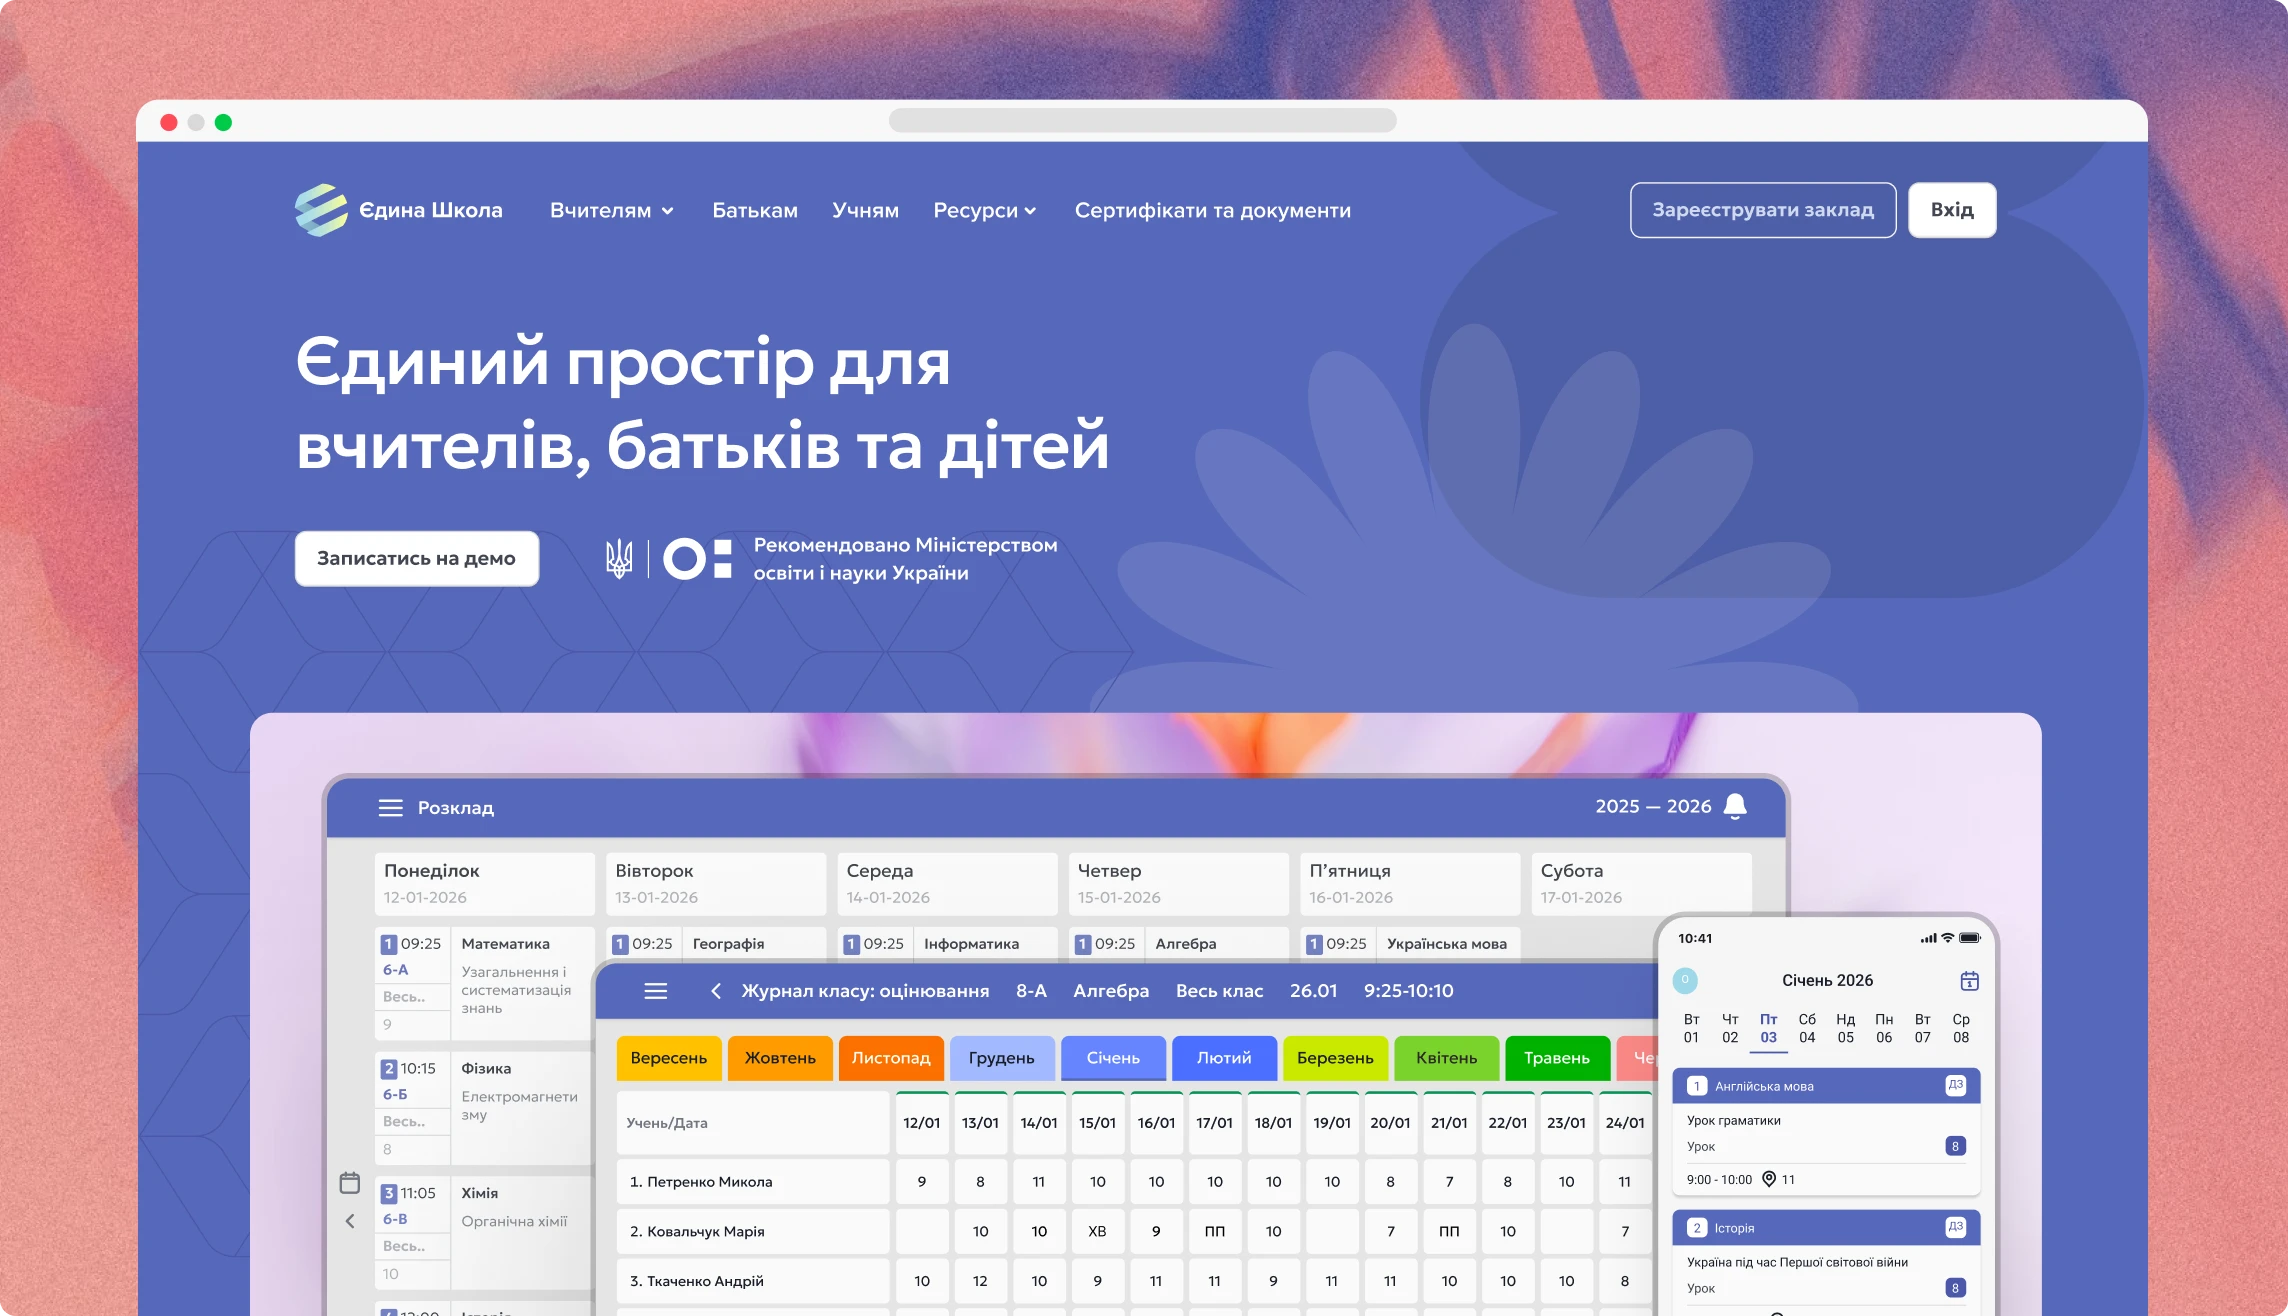Click the Географія lesson on Вівторок

728,944
